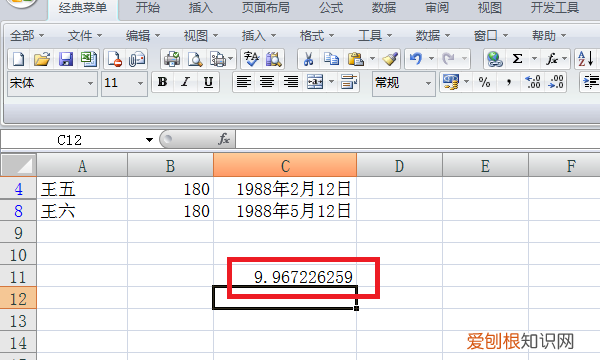Image resolution: width=600 pixels, height=360 pixels.
Task: Open a file using the folder icon
Action: [42, 59]
